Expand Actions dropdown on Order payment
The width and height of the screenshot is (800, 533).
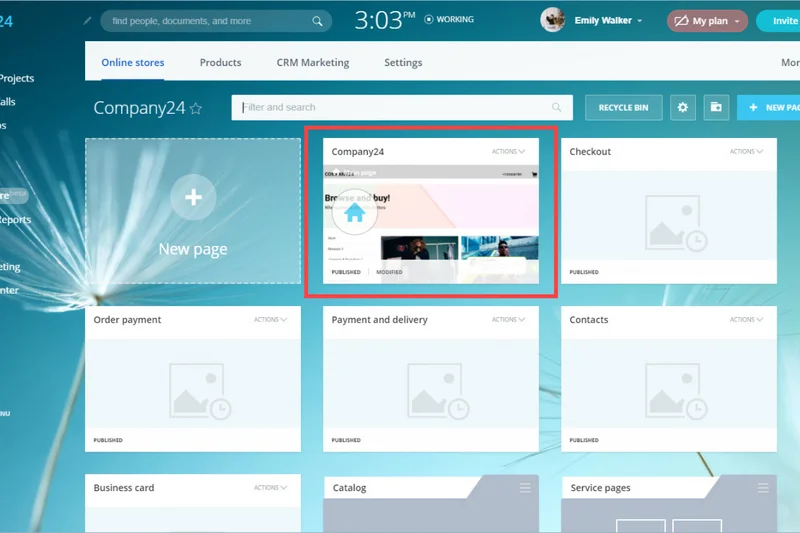coord(270,320)
